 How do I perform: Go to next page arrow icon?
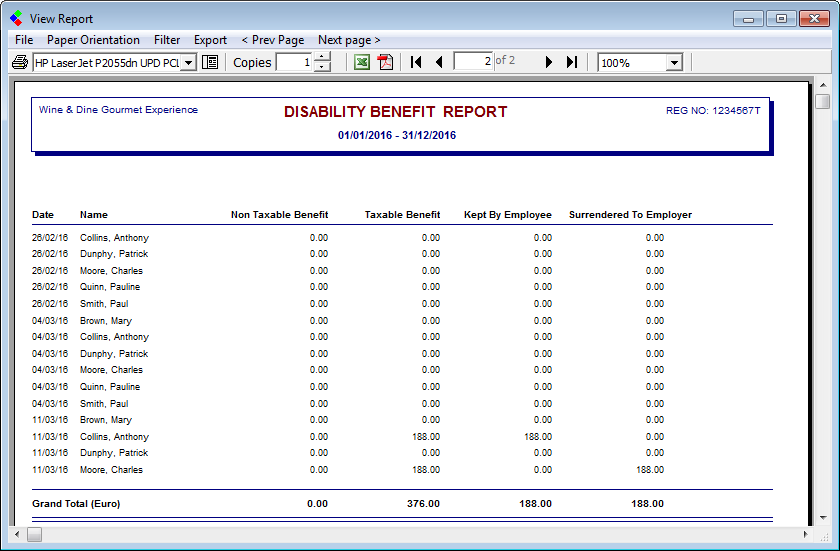[549, 63]
